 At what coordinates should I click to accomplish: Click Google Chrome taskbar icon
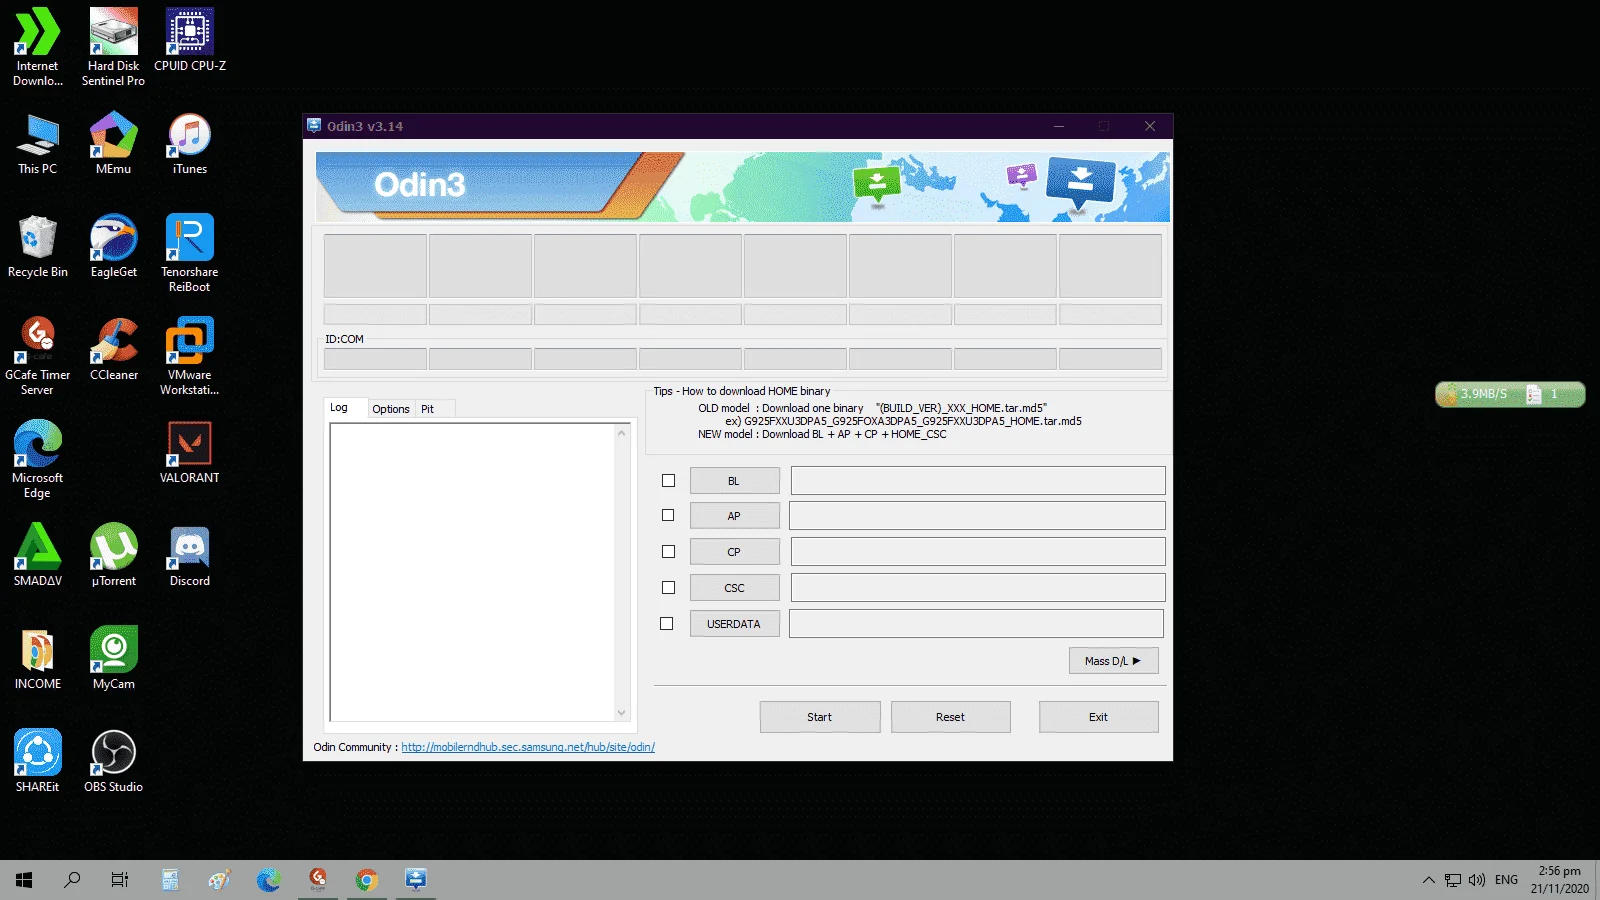[367, 880]
